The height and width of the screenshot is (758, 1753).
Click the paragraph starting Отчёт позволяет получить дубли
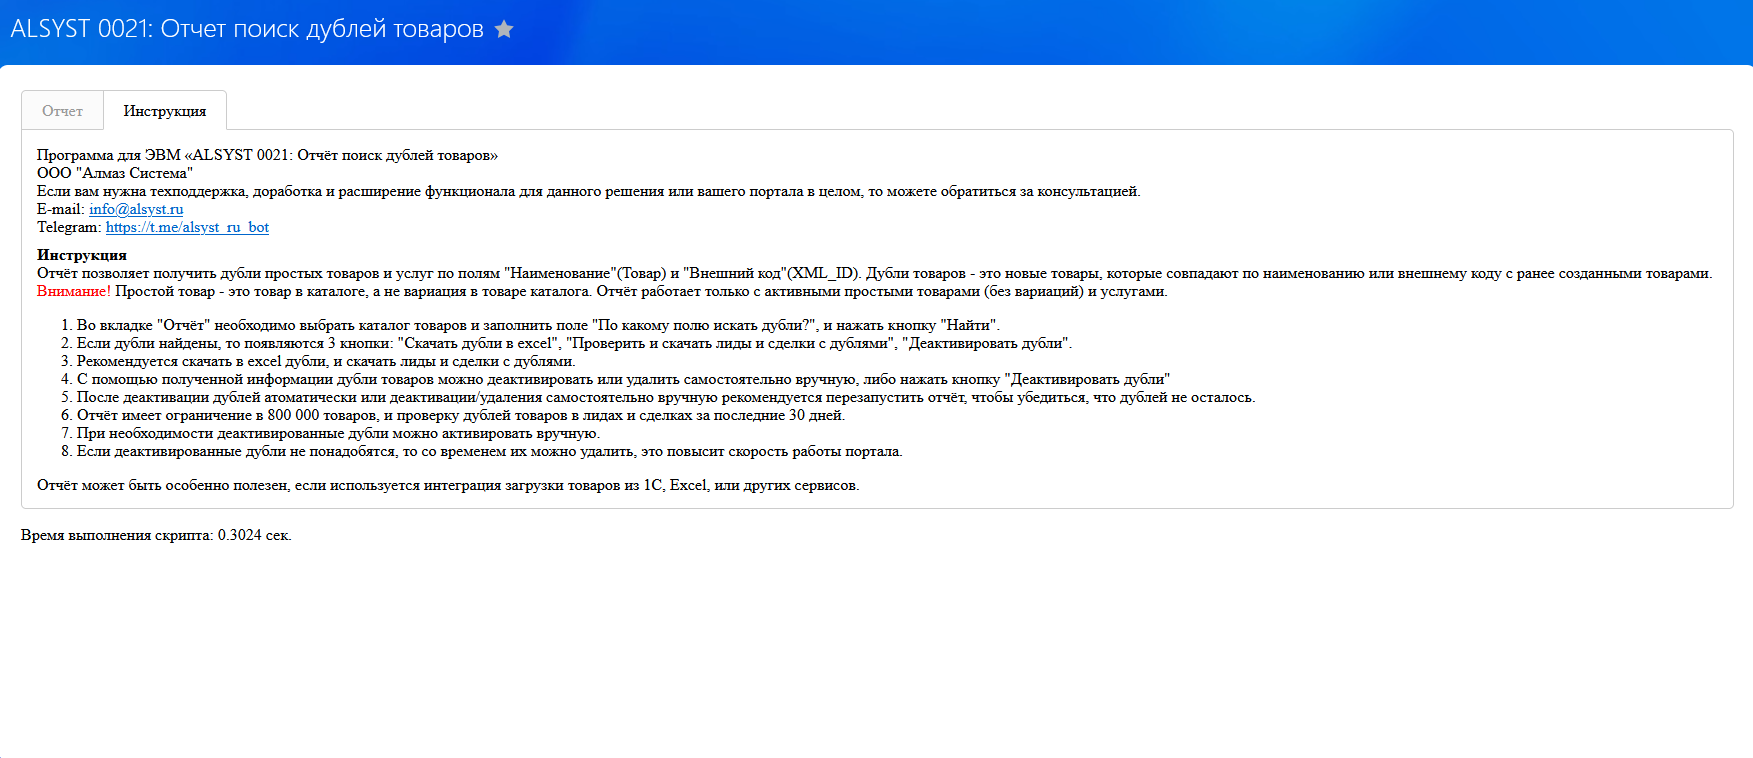click(874, 273)
